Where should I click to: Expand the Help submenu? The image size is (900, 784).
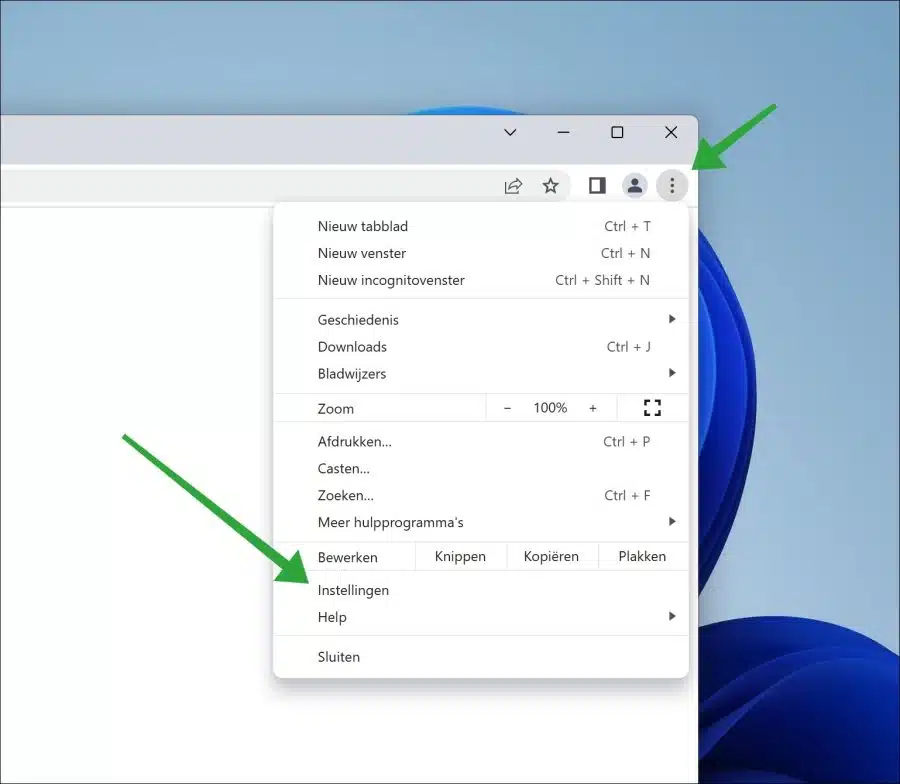pos(481,617)
